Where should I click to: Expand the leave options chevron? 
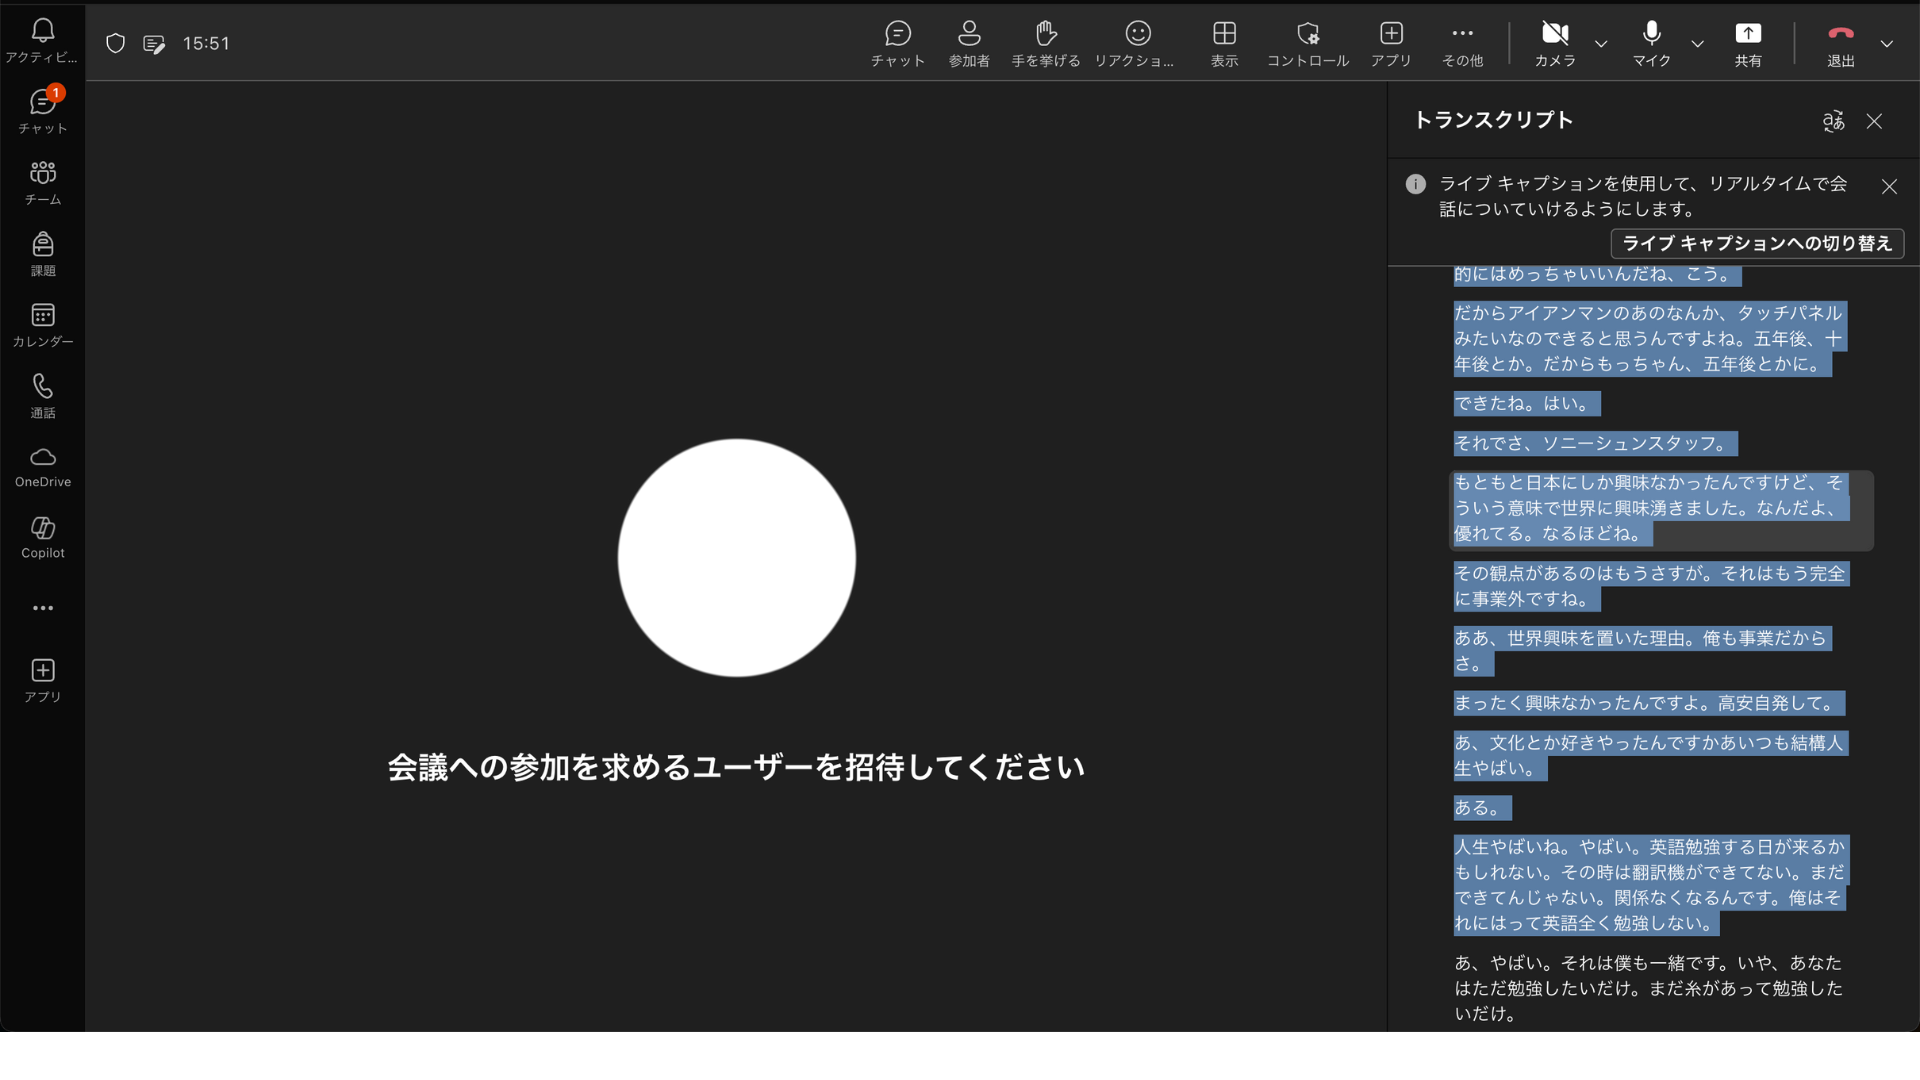coord(1886,44)
